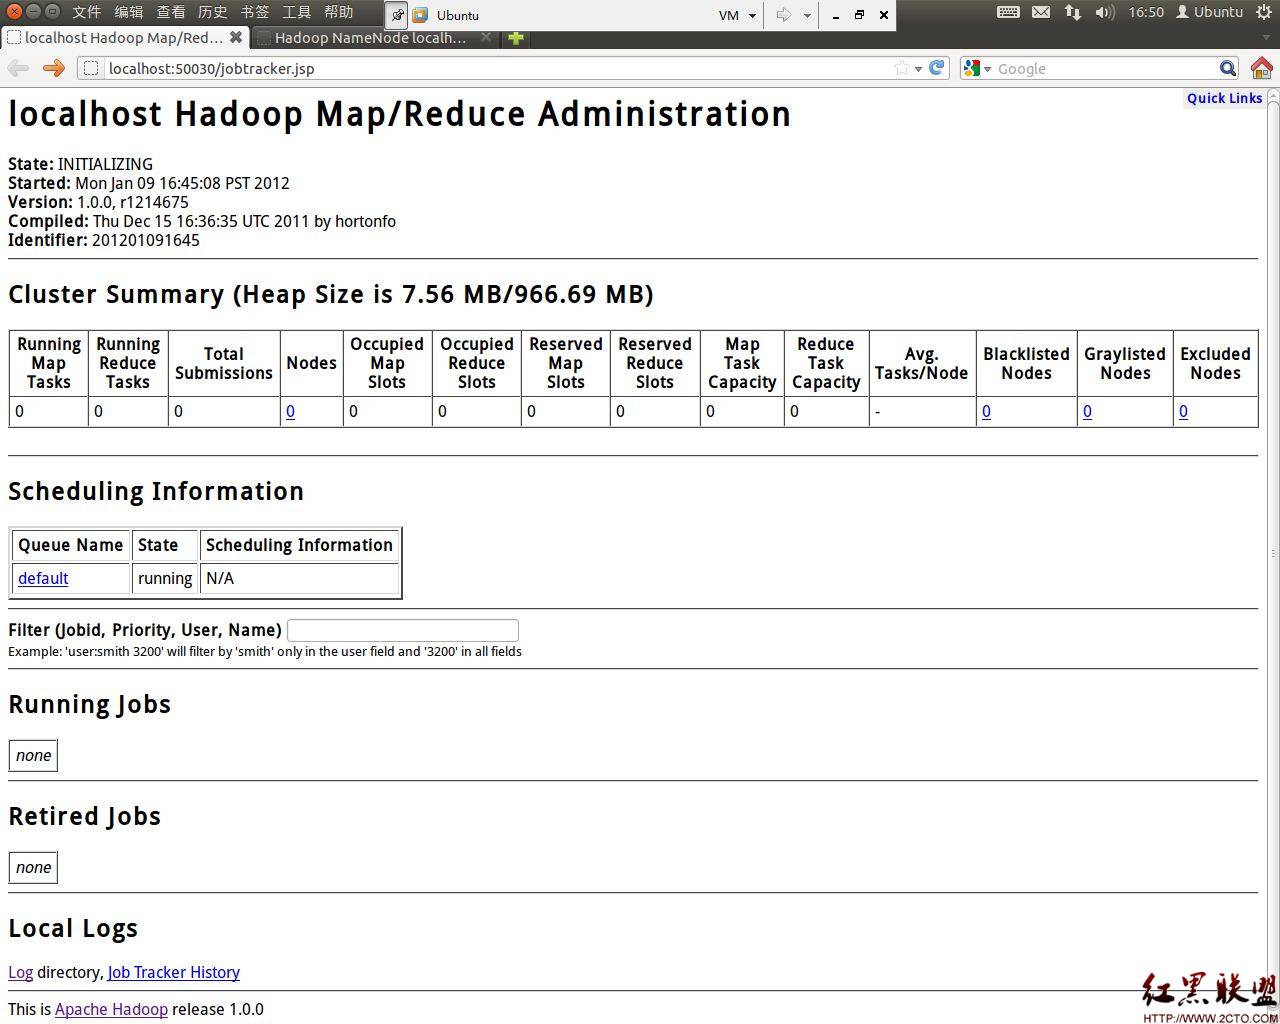Open the sound volume indicator
This screenshot has height=1024, width=1280.
pos(1104,12)
